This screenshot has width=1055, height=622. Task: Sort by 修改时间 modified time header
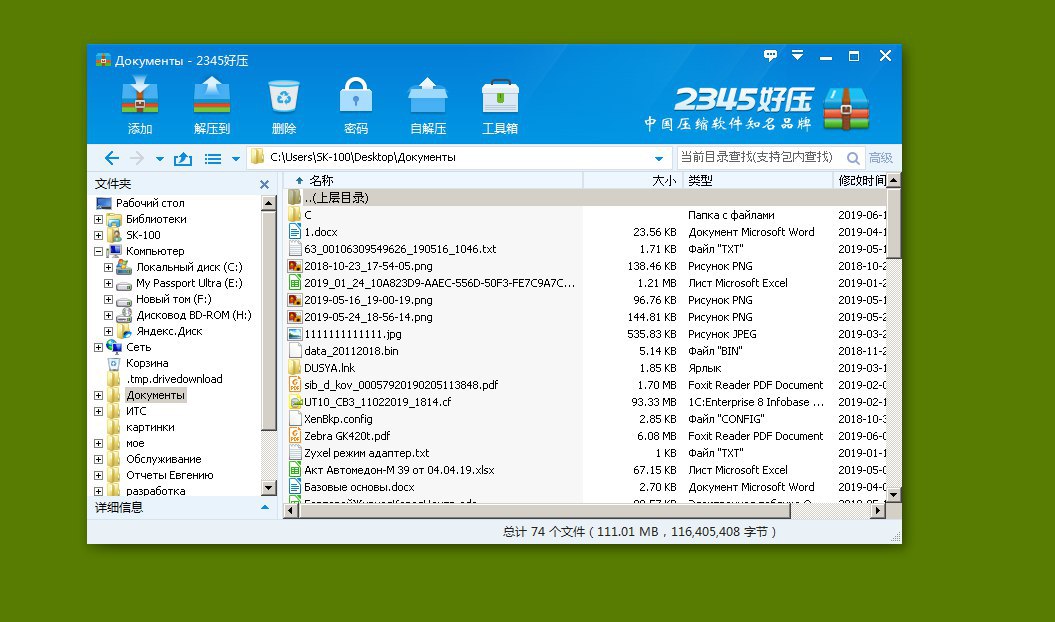(861, 180)
